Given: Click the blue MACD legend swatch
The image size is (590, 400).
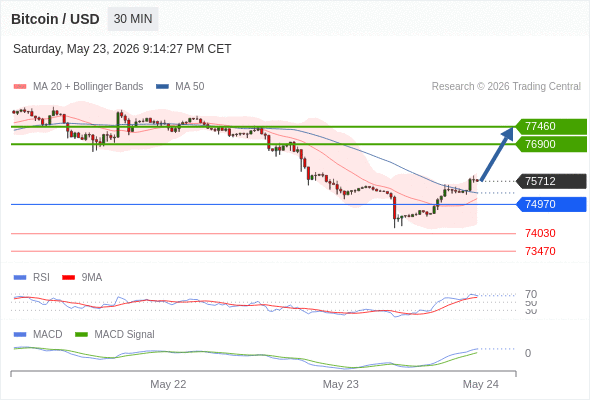Looking at the screenshot, I should pyautogui.click(x=20, y=335).
